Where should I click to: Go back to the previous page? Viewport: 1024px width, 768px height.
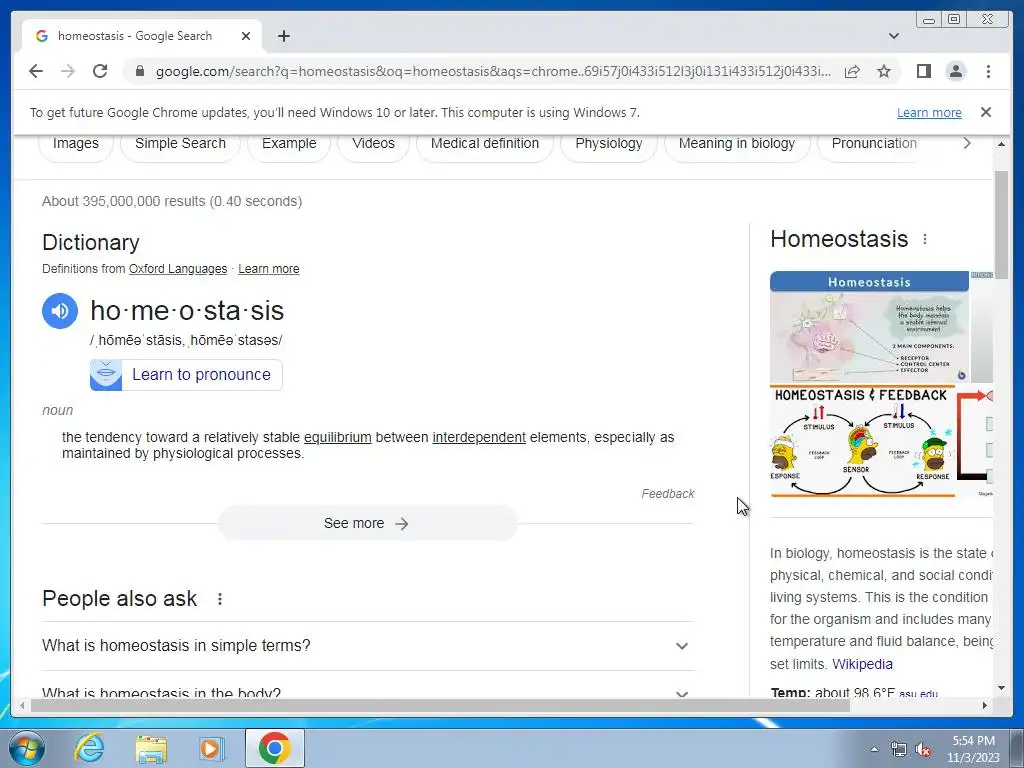pyautogui.click(x=36, y=71)
